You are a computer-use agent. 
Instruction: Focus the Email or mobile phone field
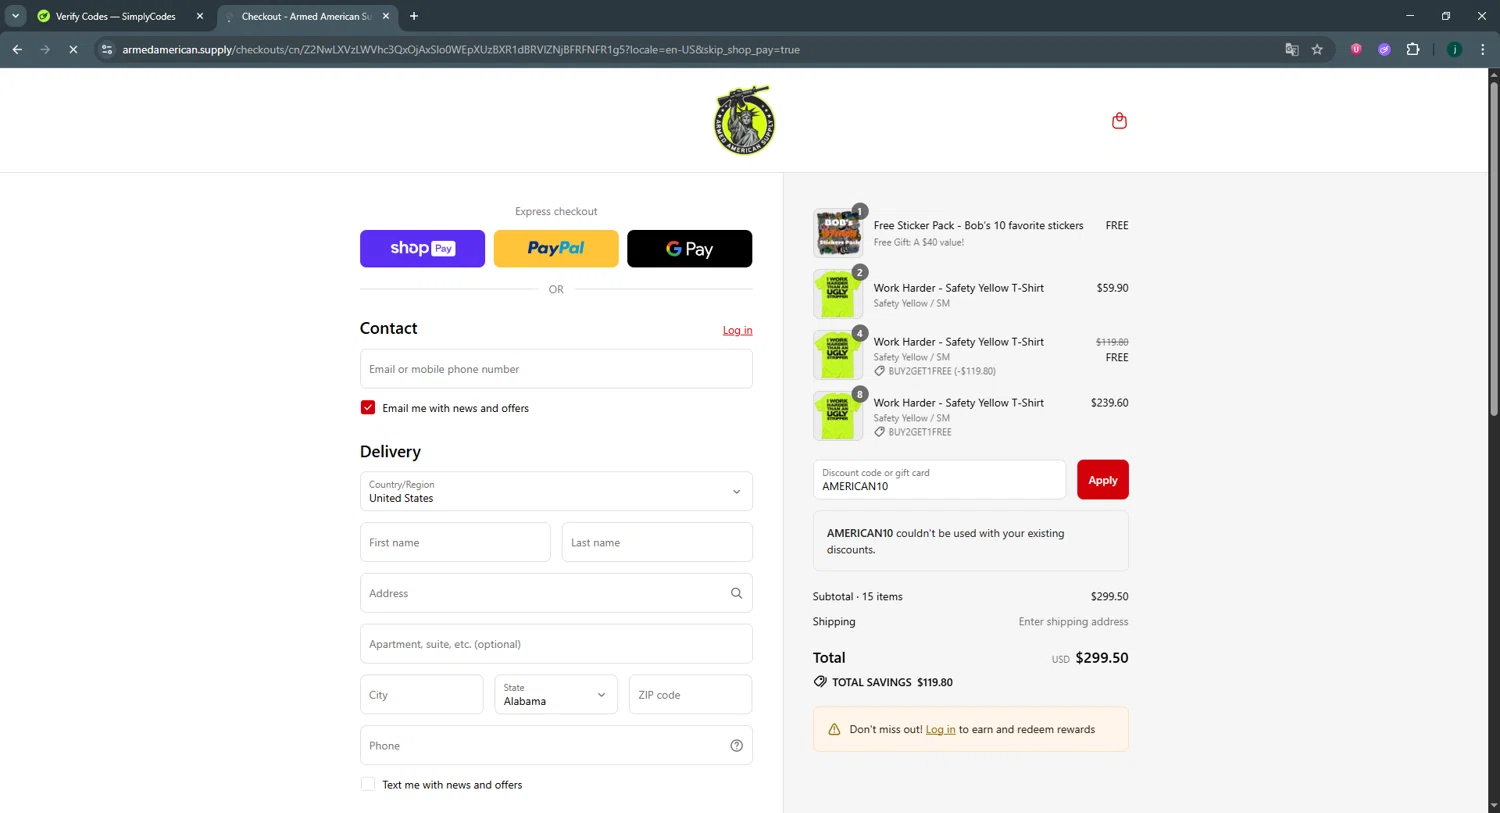point(556,369)
